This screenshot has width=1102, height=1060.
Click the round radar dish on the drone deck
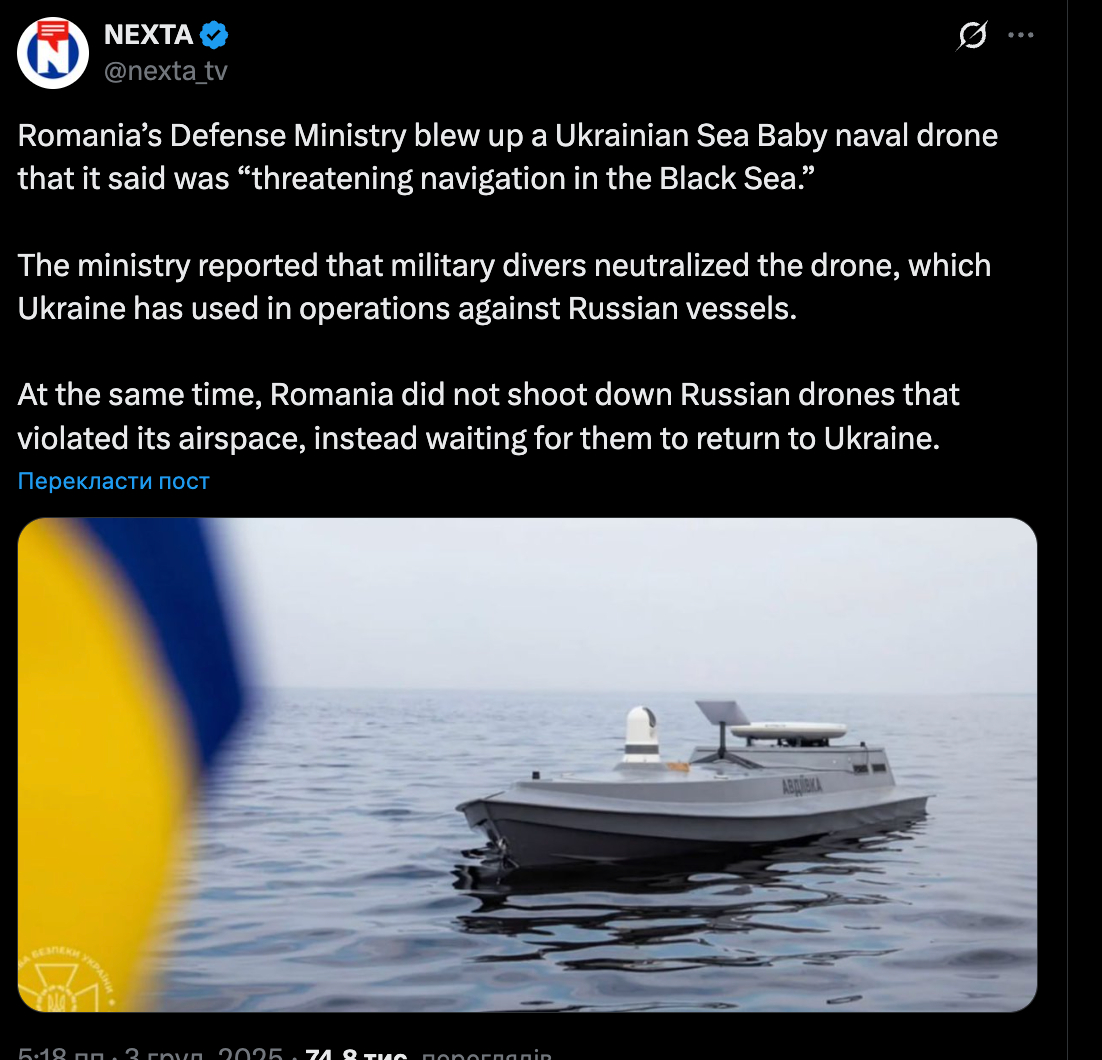789,731
